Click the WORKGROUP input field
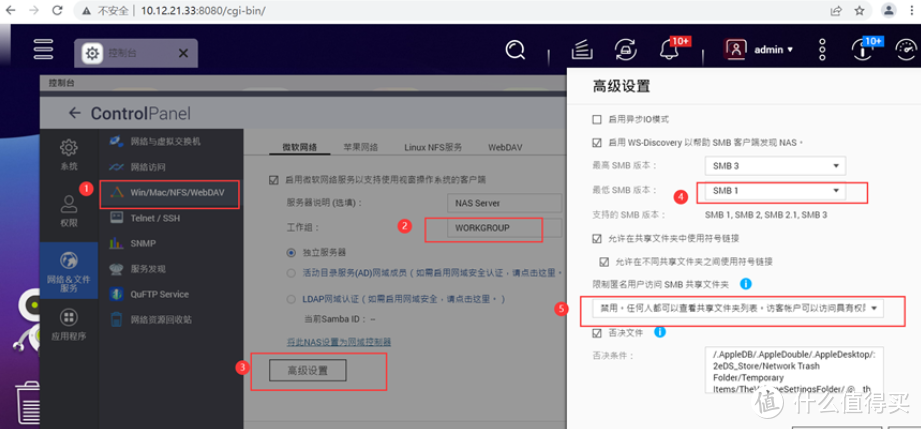The width and height of the screenshot is (921, 429). point(504,228)
